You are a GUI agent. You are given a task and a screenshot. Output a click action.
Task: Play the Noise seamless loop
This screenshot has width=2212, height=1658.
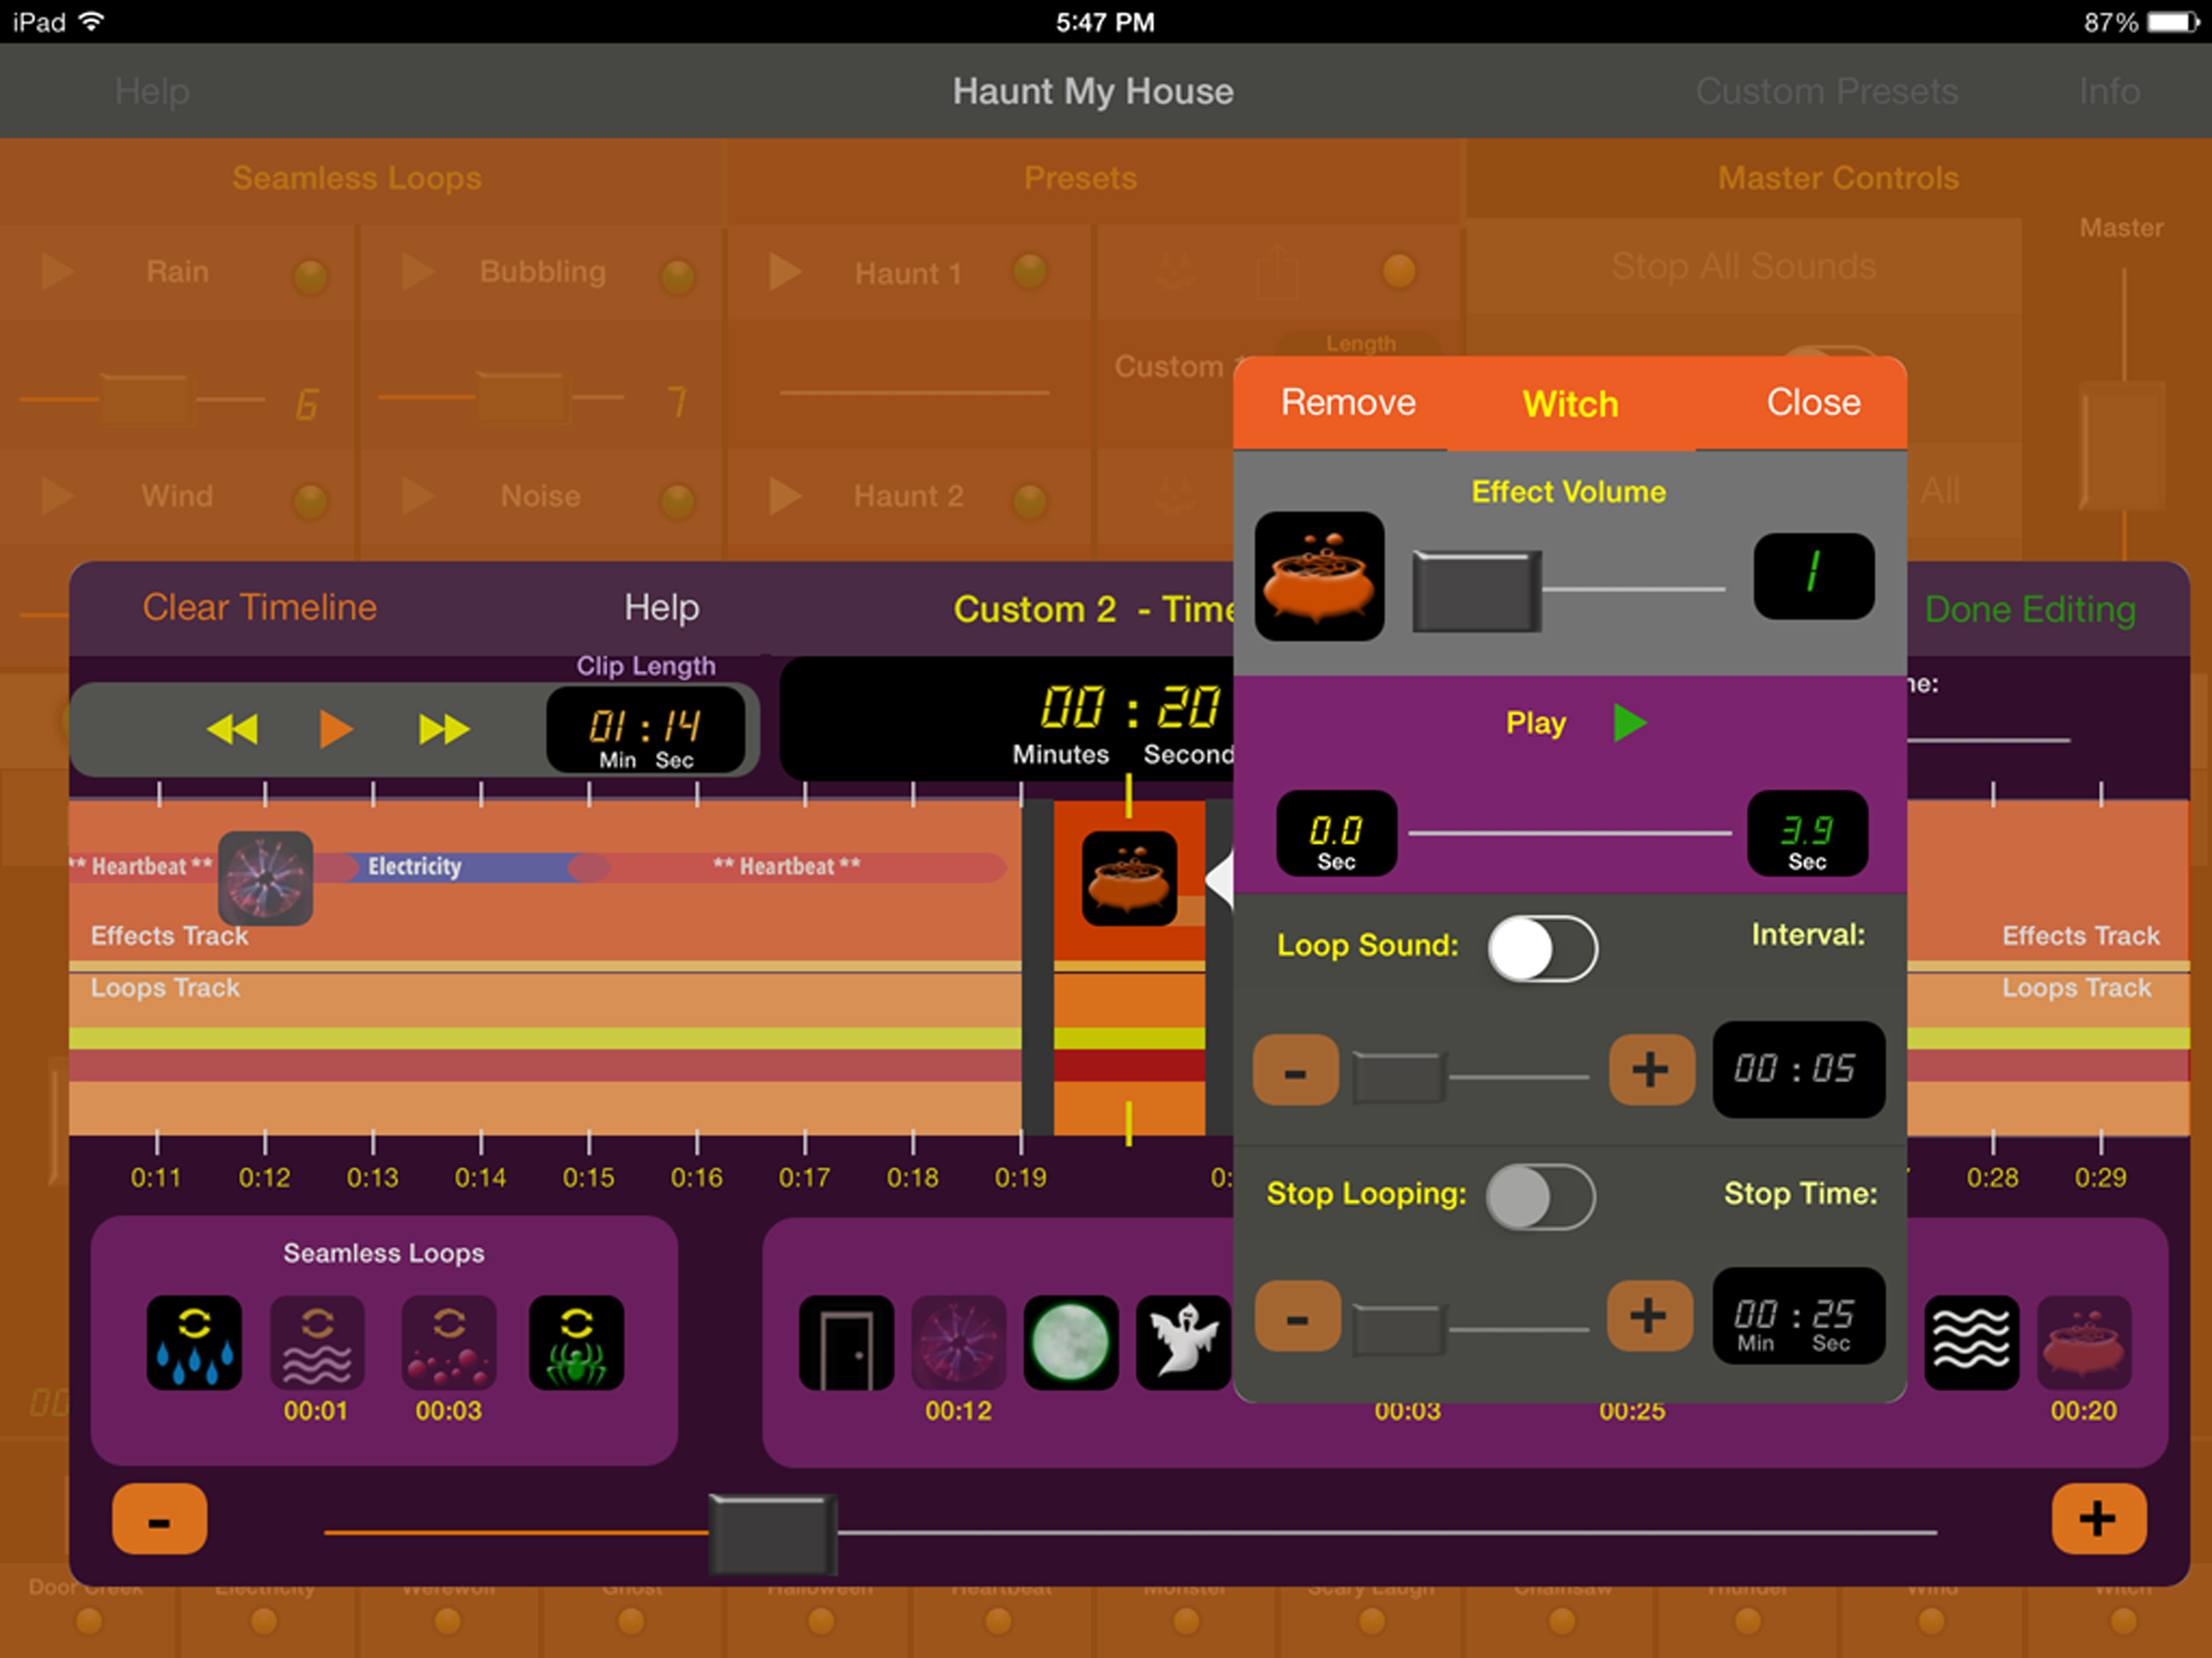point(417,495)
